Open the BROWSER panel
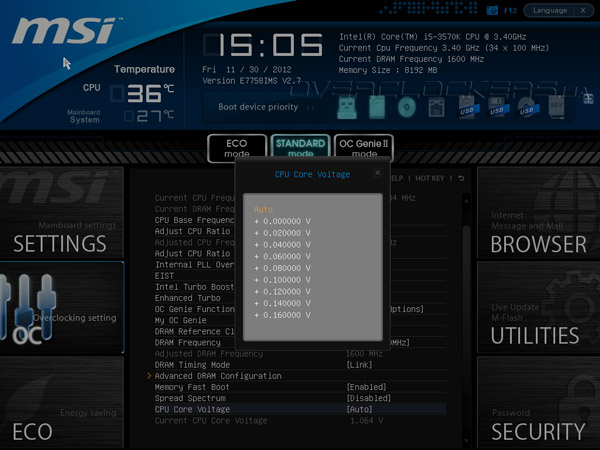Screen dimensions: 600x450 click(538, 213)
